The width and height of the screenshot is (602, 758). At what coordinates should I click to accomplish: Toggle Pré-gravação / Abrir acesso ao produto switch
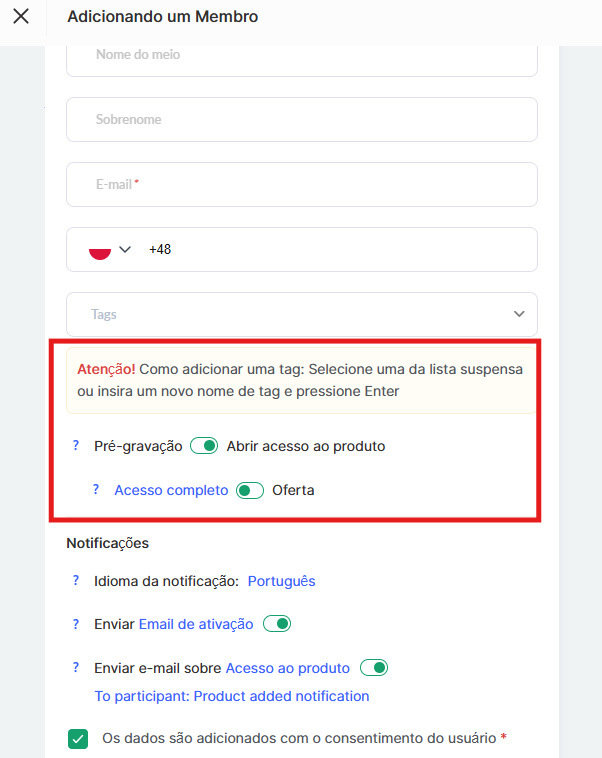point(204,446)
